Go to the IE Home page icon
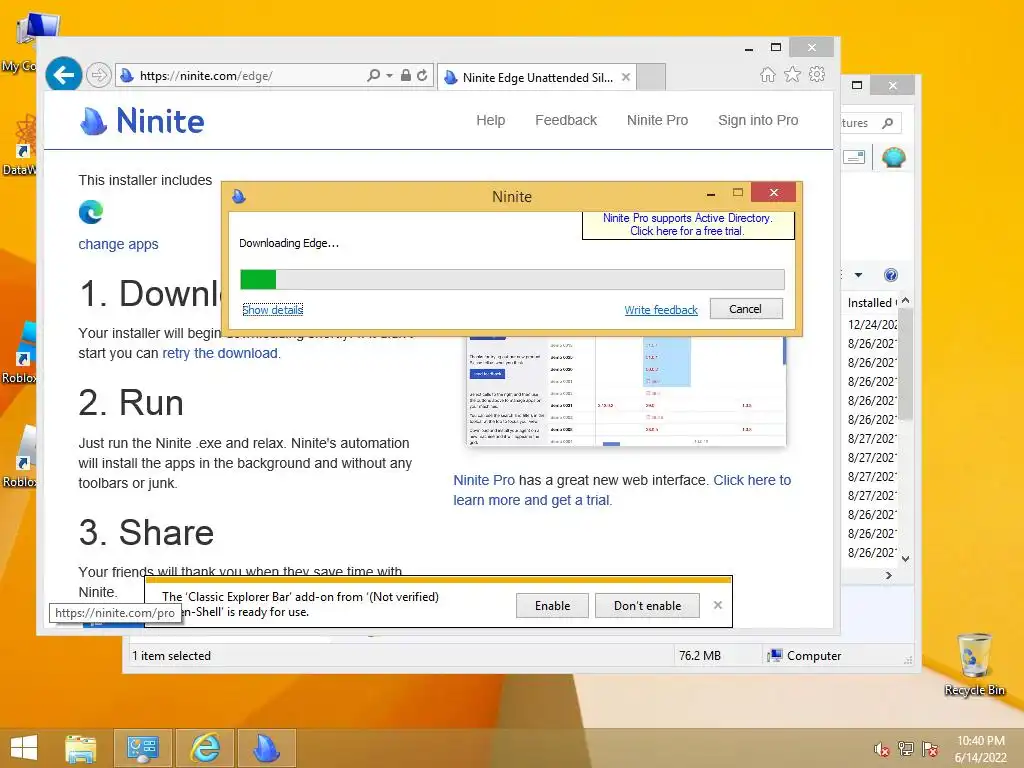 [768, 74]
